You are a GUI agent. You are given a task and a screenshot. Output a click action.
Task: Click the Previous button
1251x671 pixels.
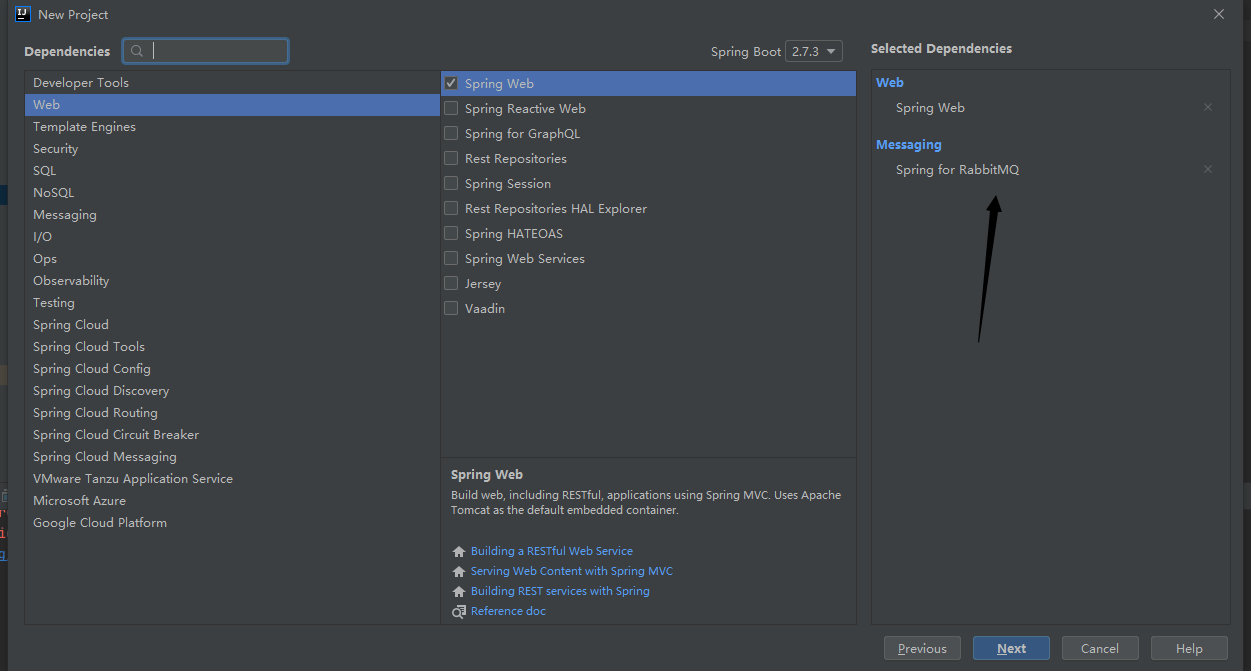922,648
